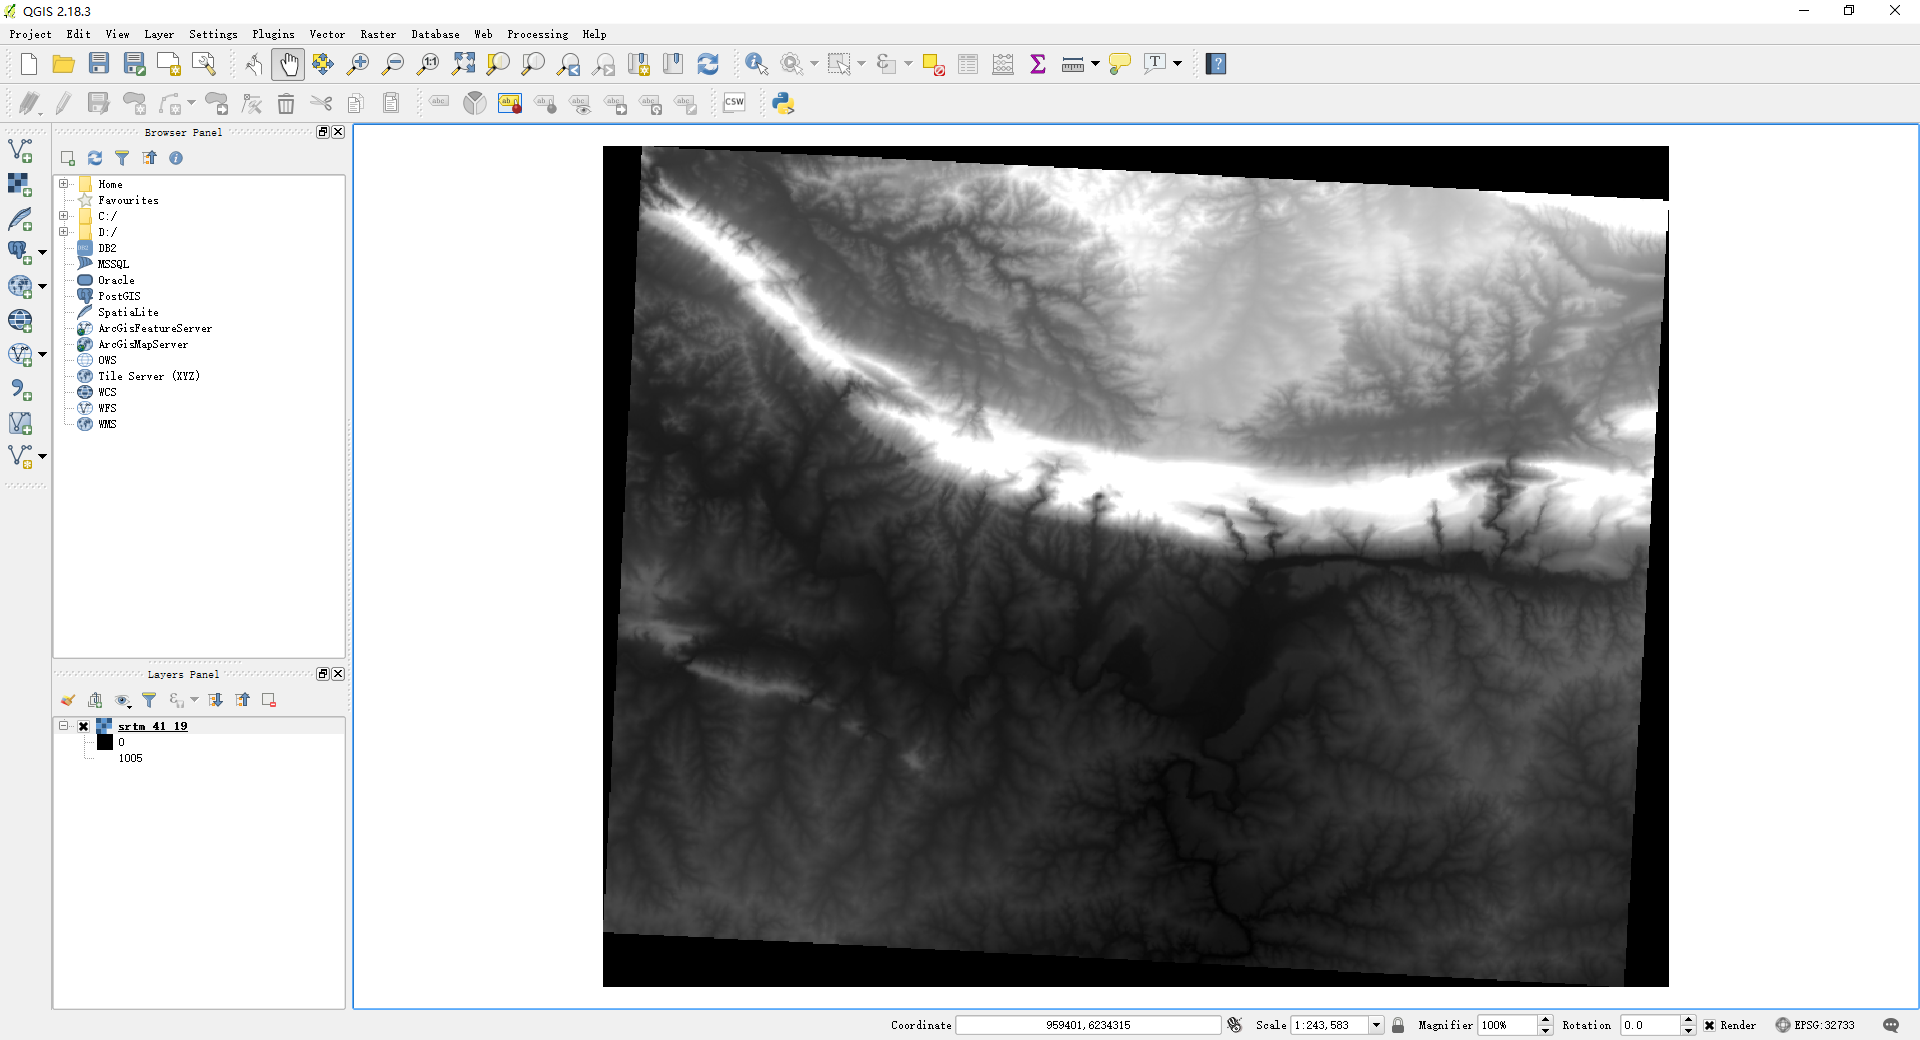Click the Rotation value field
The width and height of the screenshot is (1920, 1040).
[x=1650, y=1025]
